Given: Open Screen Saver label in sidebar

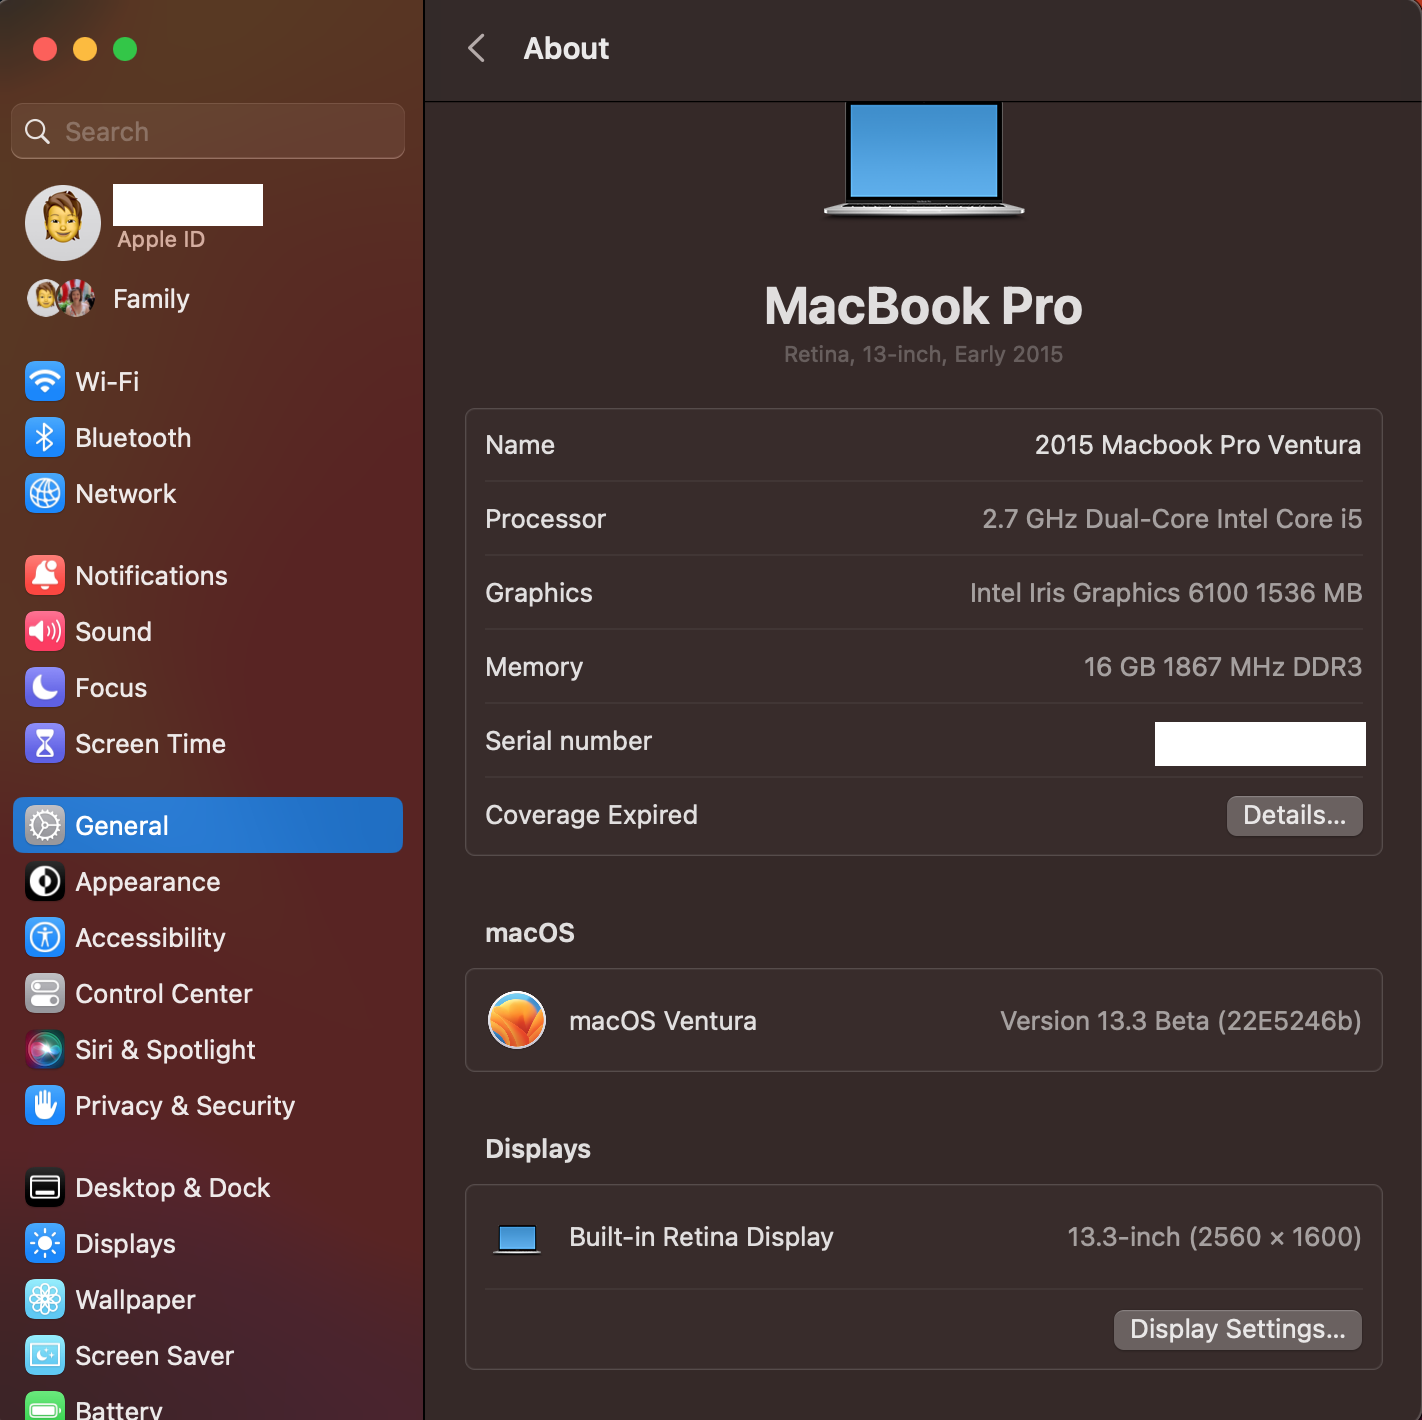Looking at the screenshot, I should 155,1356.
